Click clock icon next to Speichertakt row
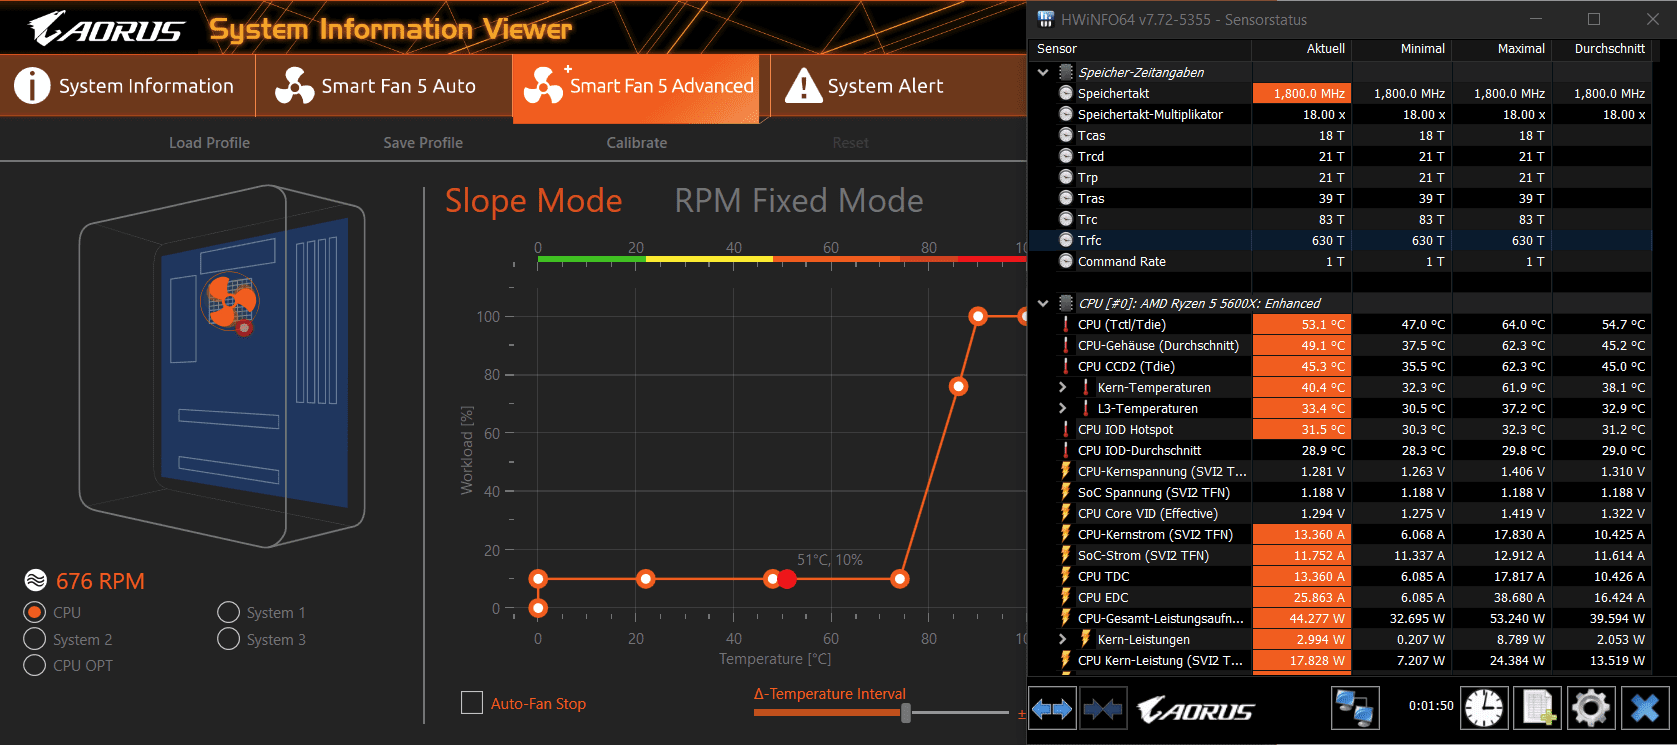The image size is (1677, 745). (1066, 93)
